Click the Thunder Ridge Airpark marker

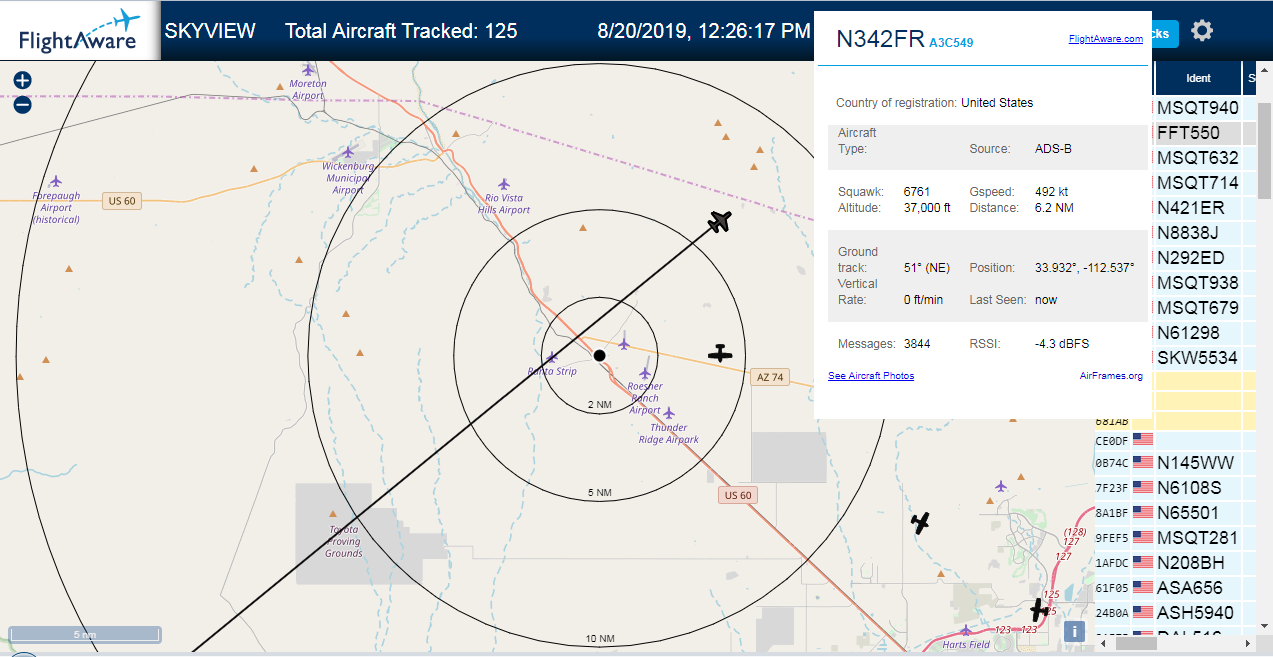pyautogui.click(x=668, y=413)
